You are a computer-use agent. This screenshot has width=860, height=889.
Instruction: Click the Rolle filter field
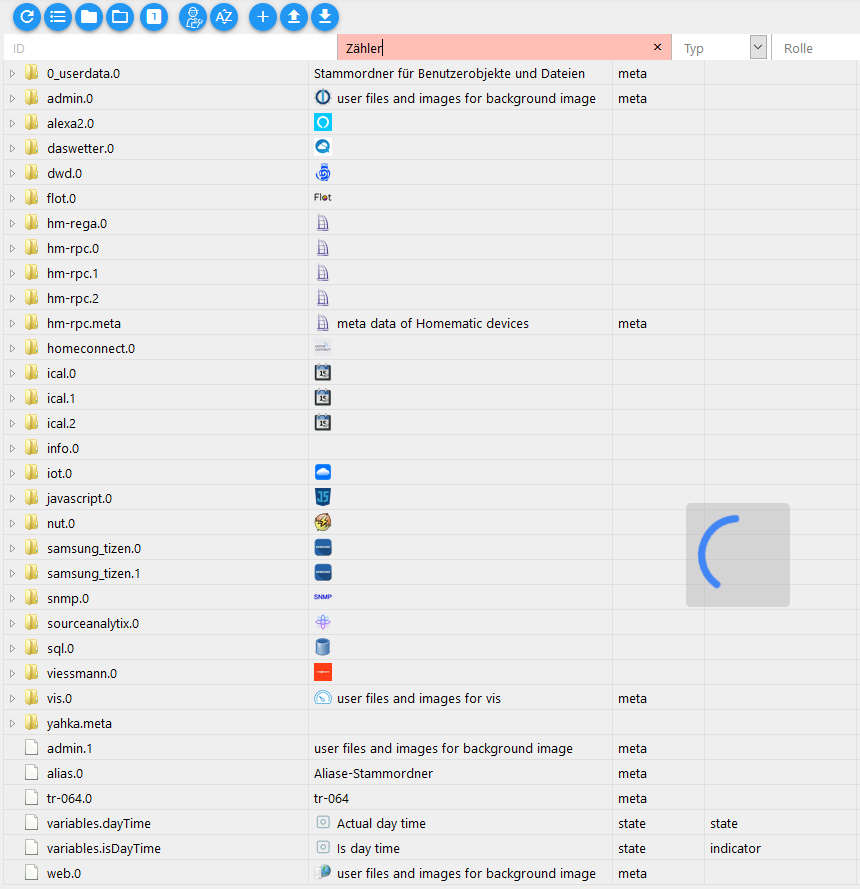pos(815,48)
